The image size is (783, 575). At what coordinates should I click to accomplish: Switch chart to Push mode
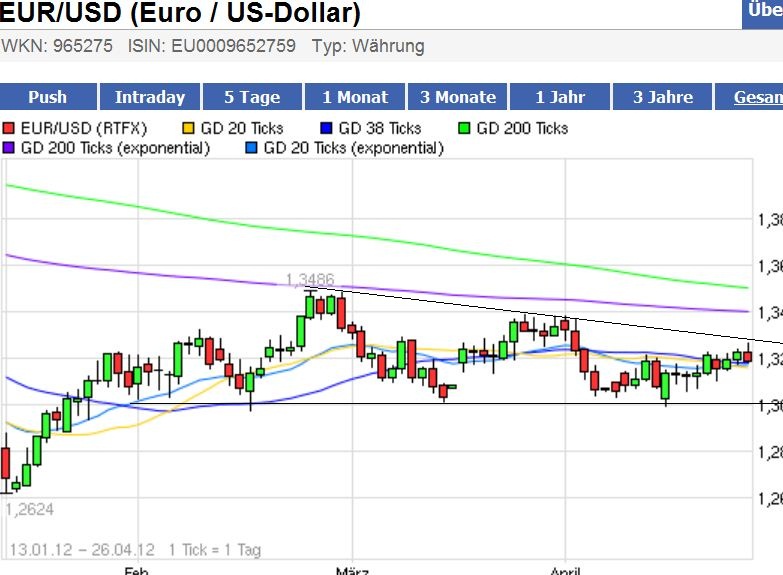tap(48, 96)
